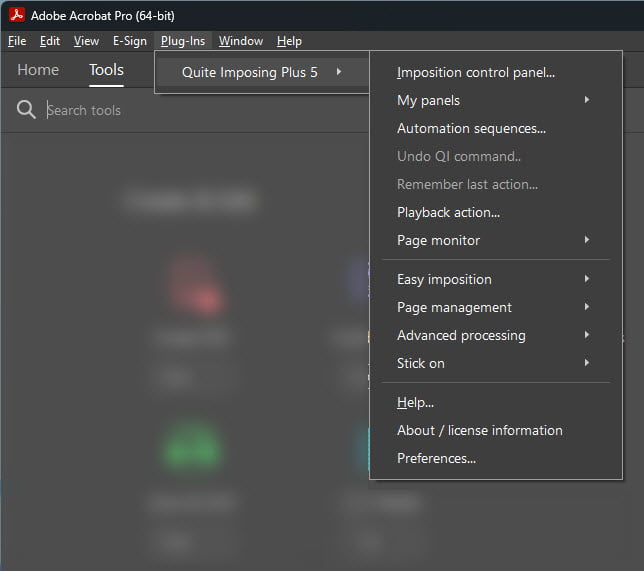Open the View menu
Viewport: 644px width, 571px height.
(x=86, y=41)
